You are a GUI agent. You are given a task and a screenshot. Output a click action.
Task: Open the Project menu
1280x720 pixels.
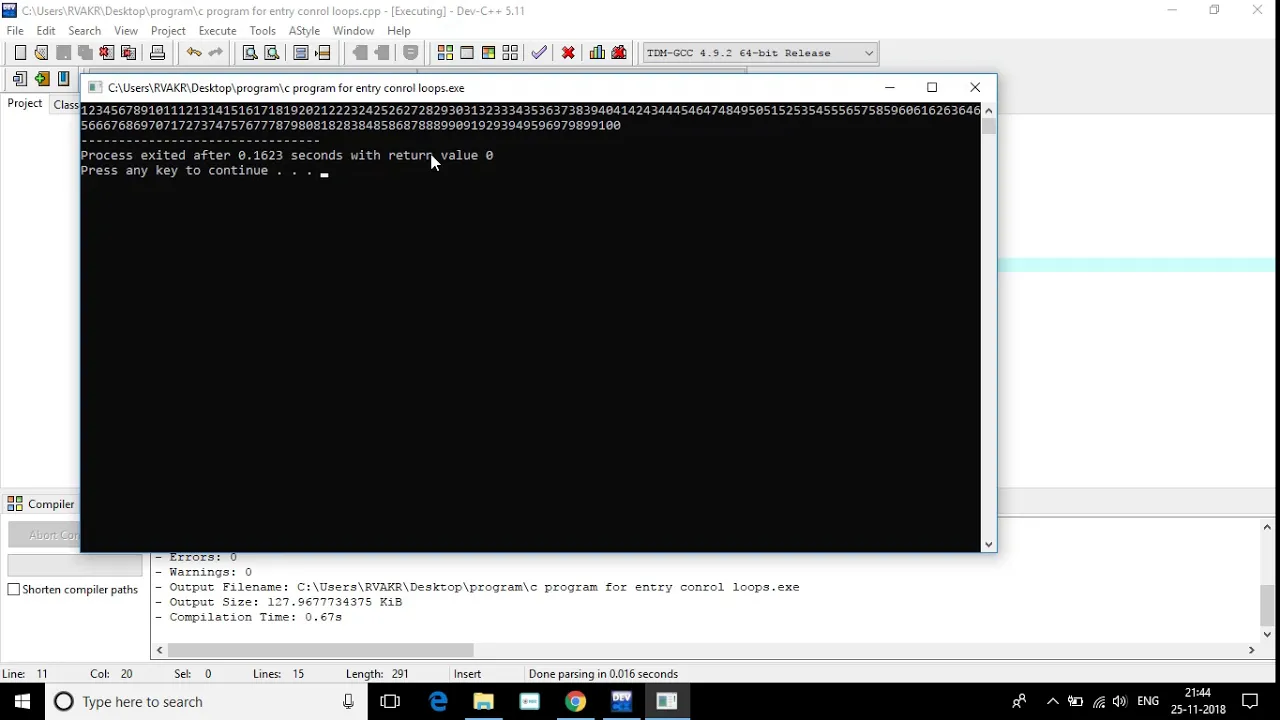click(168, 31)
